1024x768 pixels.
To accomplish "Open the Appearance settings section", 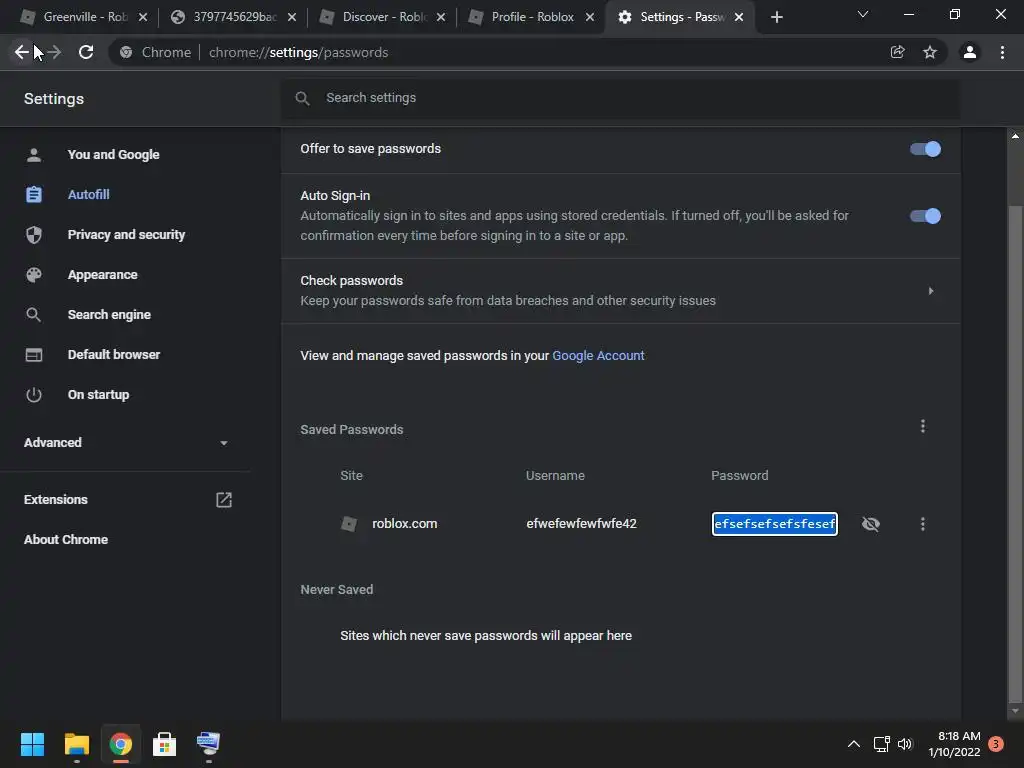I will click(103, 275).
